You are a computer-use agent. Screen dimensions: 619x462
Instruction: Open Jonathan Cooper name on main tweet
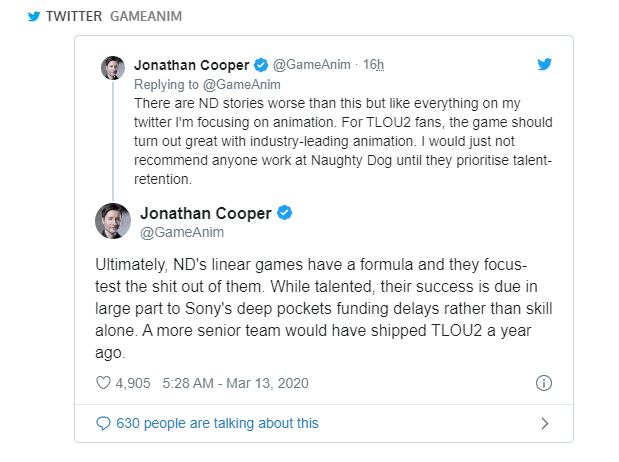[206, 213]
